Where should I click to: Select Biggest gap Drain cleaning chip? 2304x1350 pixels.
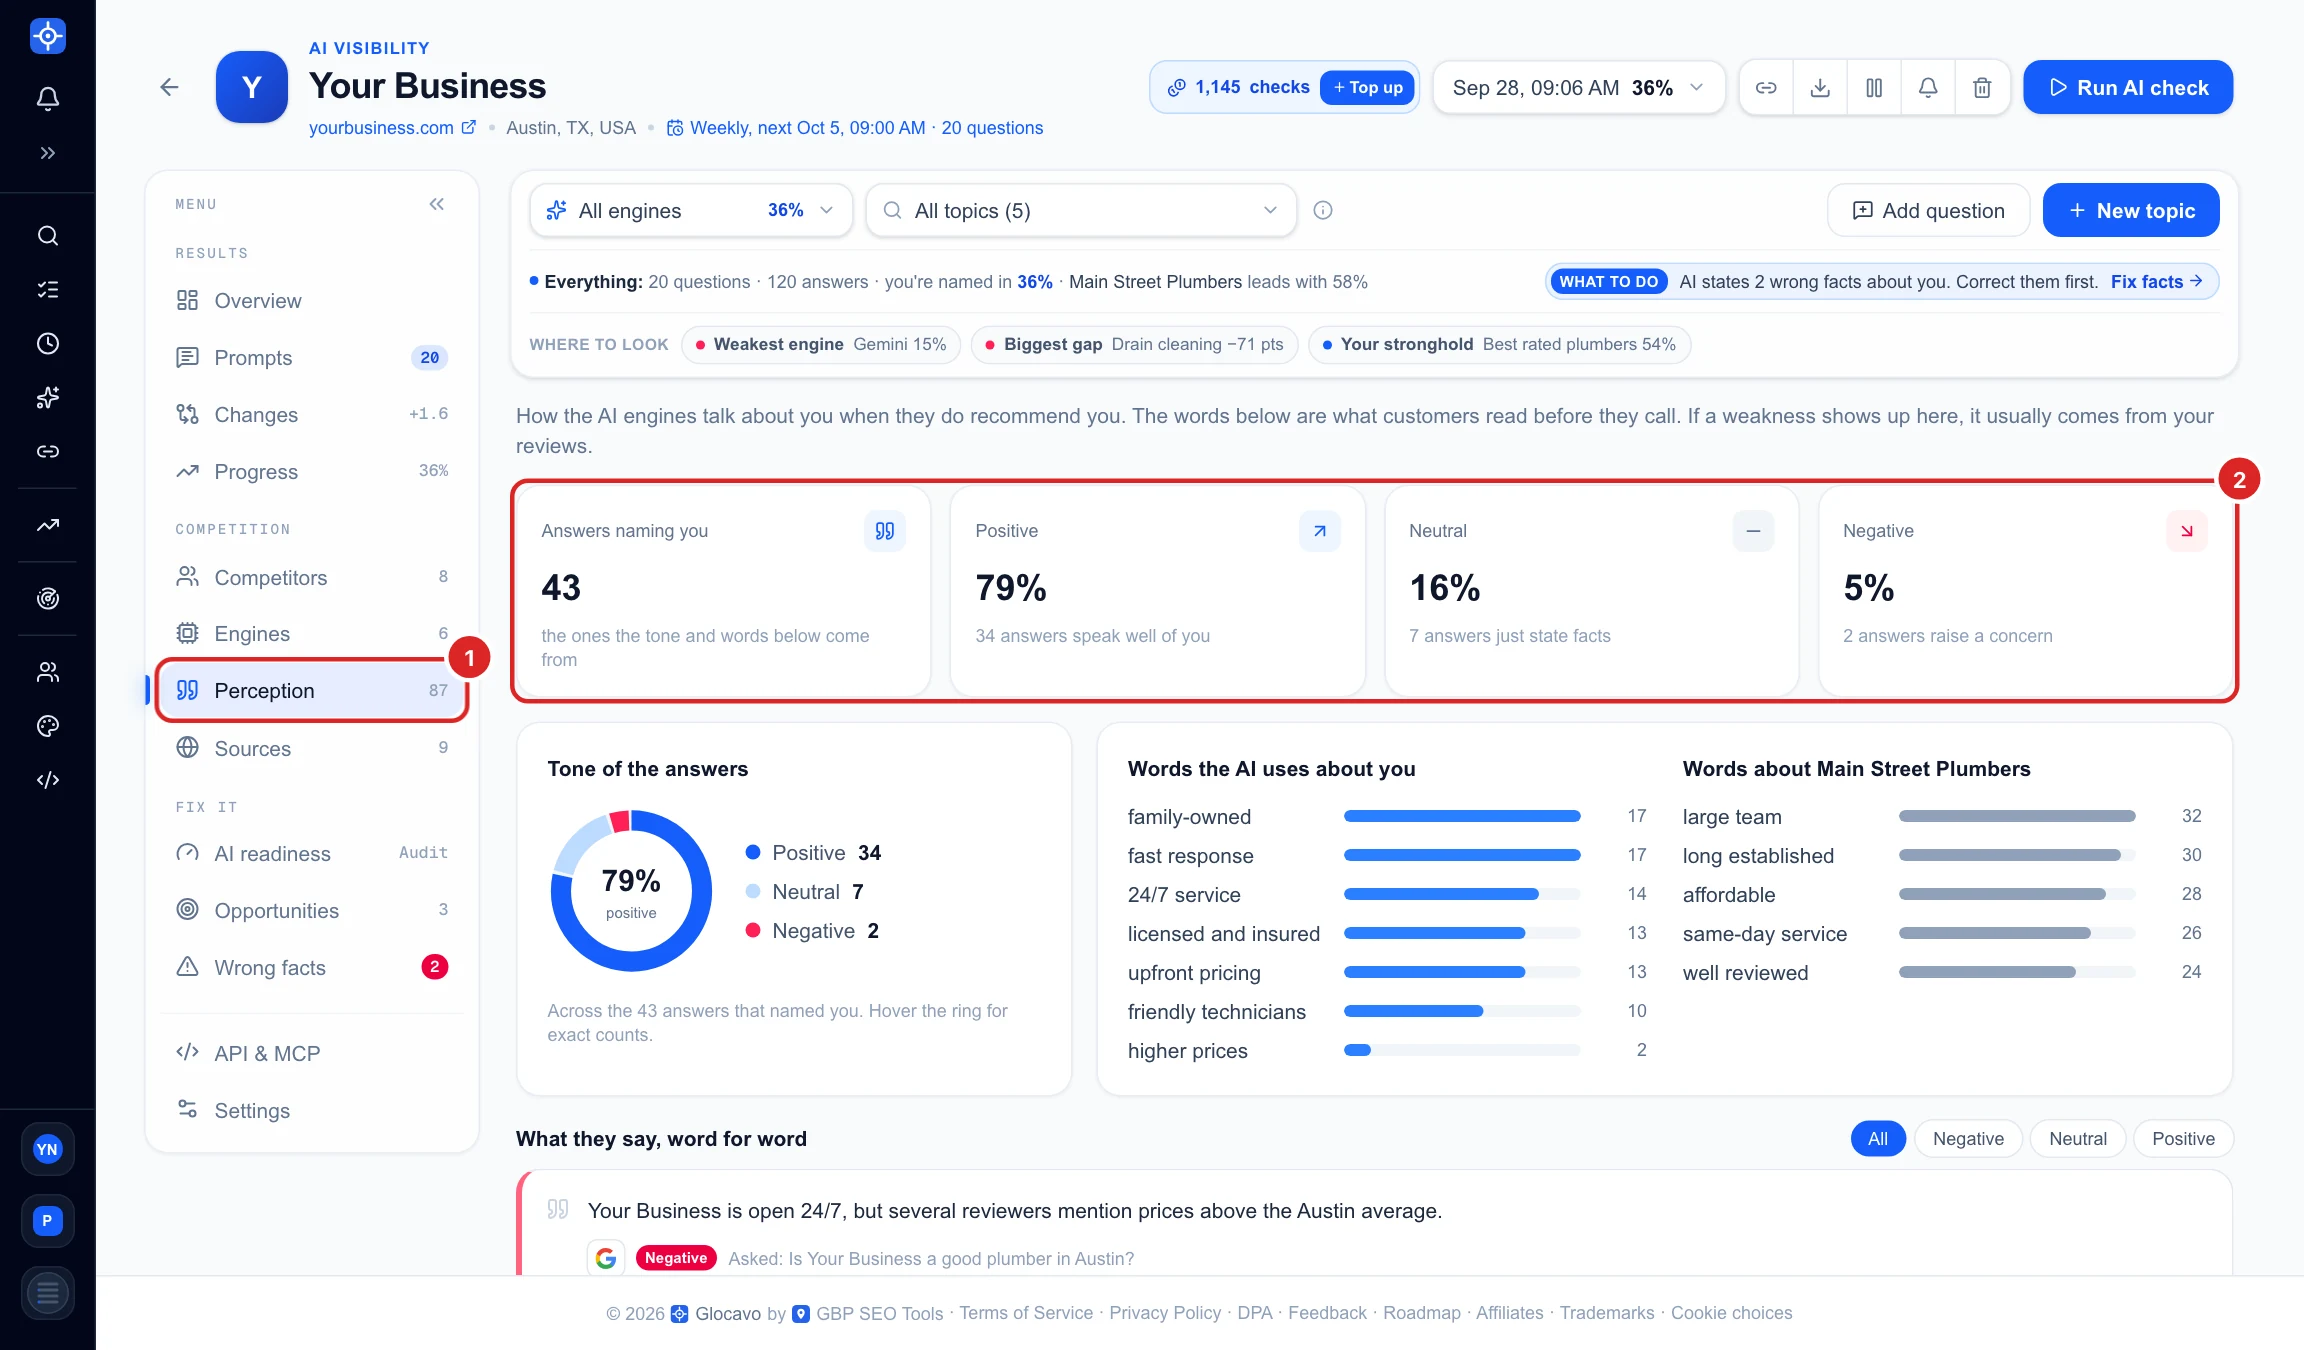1134,344
